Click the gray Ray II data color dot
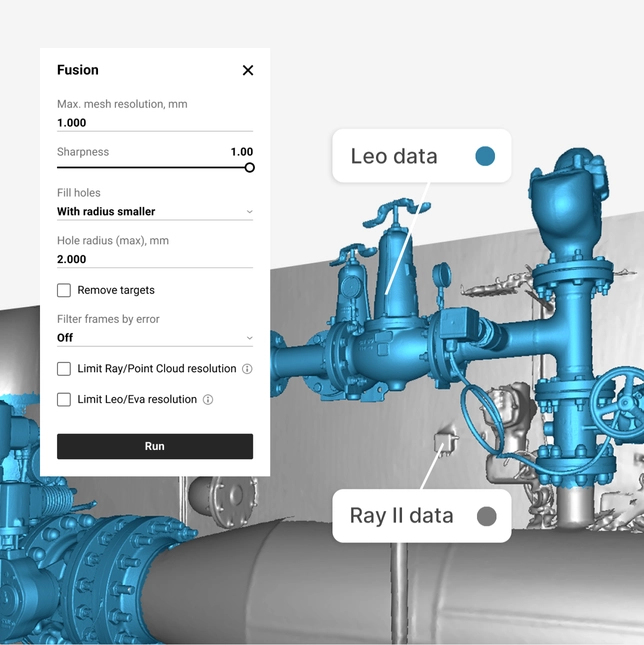This screenshot has height=645, width=644. pyautogui.click(x=486, y=516)
